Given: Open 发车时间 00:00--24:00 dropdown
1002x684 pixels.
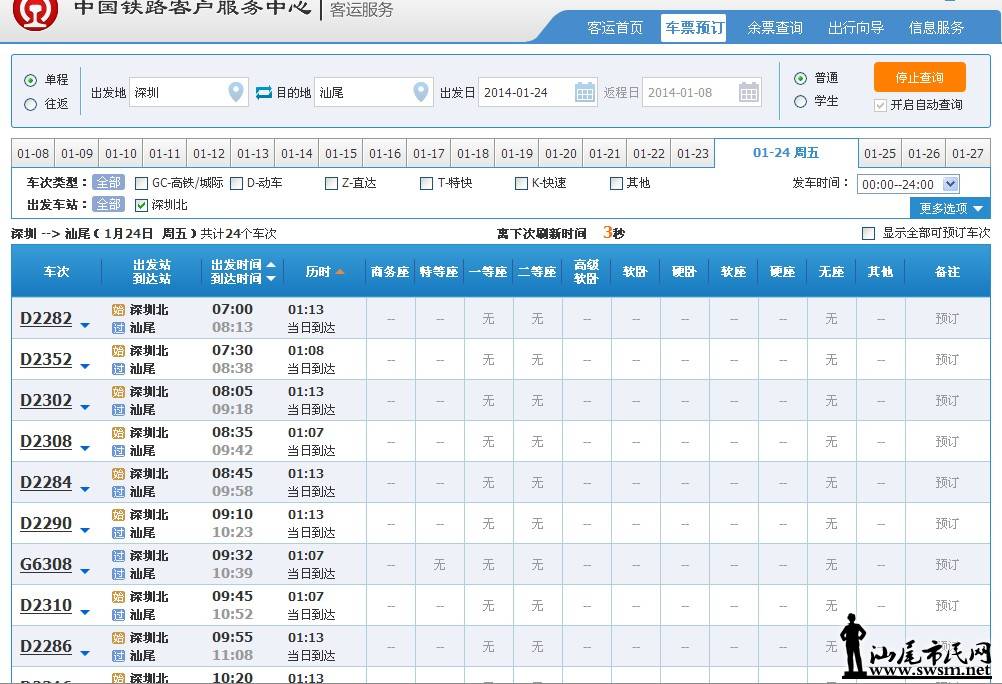Looking at the screenshot, I should tap(908, 184).
